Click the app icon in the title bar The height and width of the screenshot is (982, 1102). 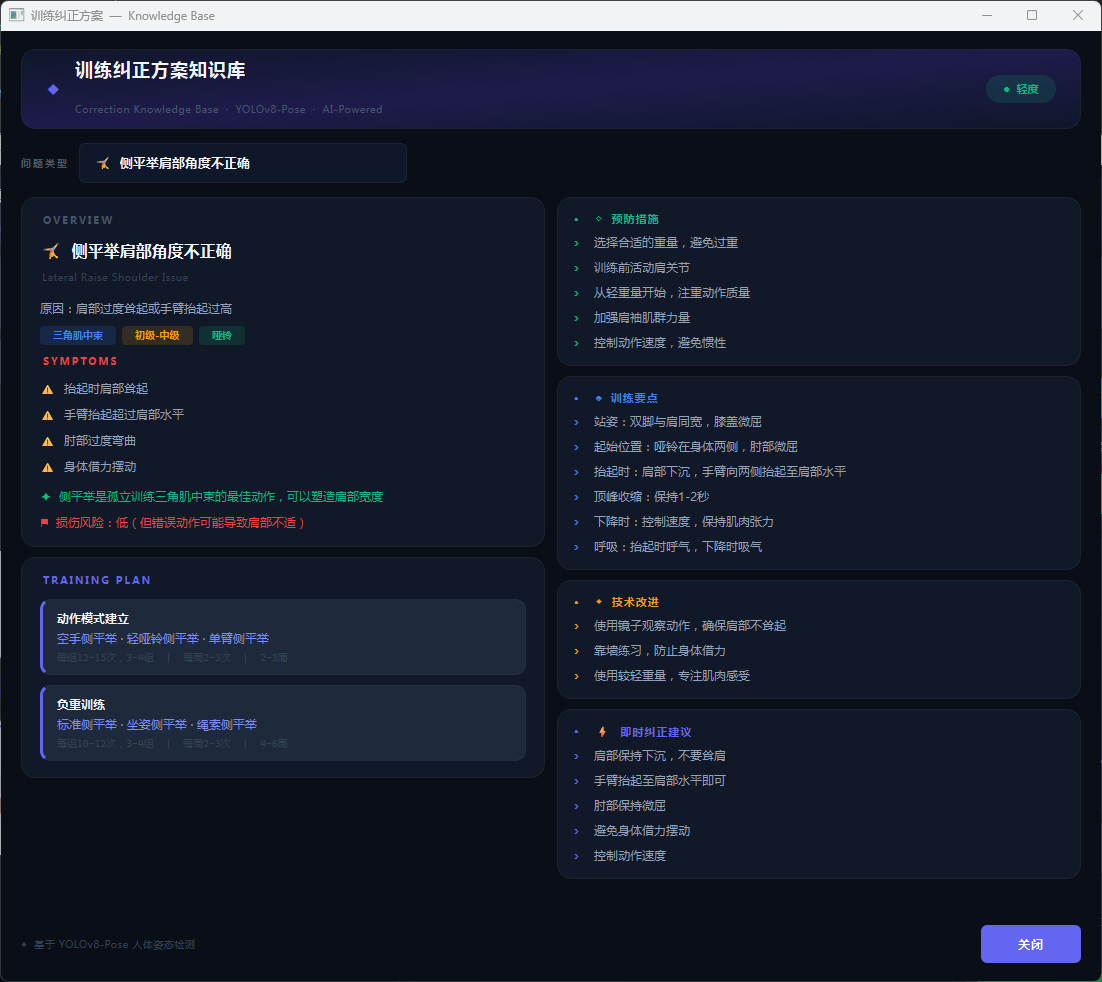click(x=16, y=15)
